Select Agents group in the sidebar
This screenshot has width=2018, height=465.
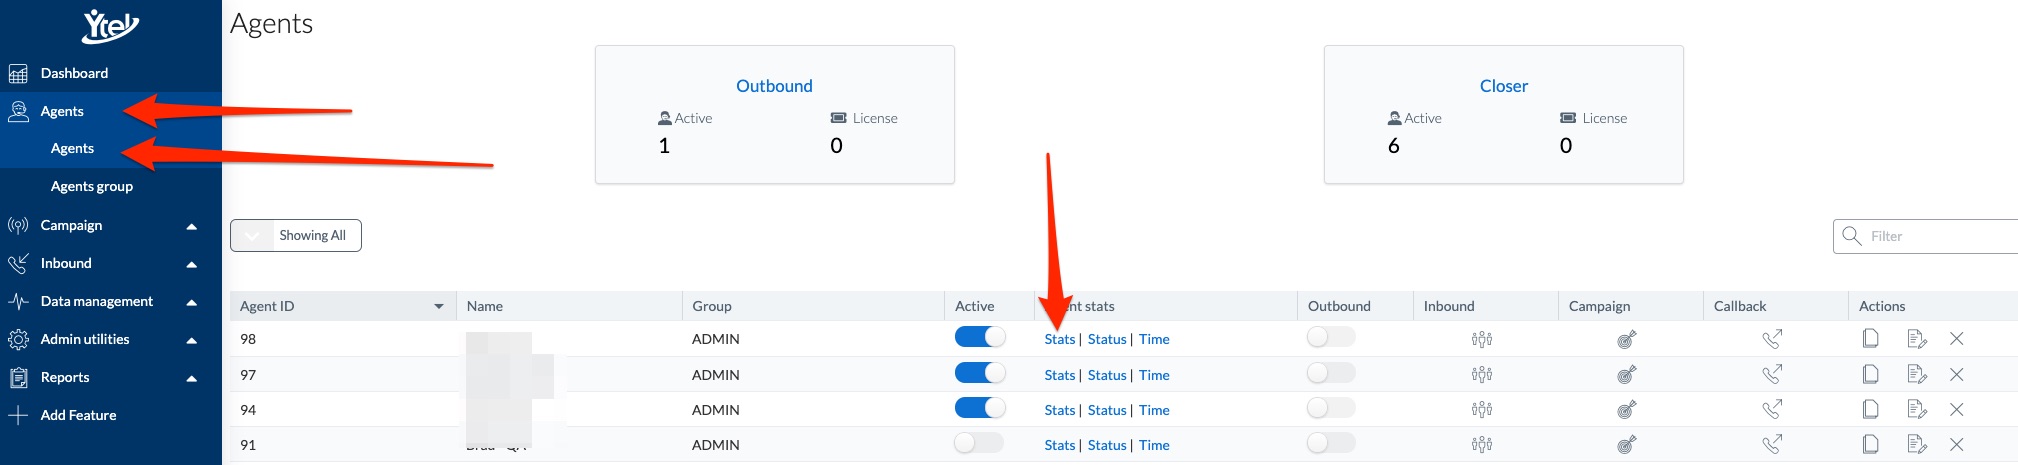point(92,186)
